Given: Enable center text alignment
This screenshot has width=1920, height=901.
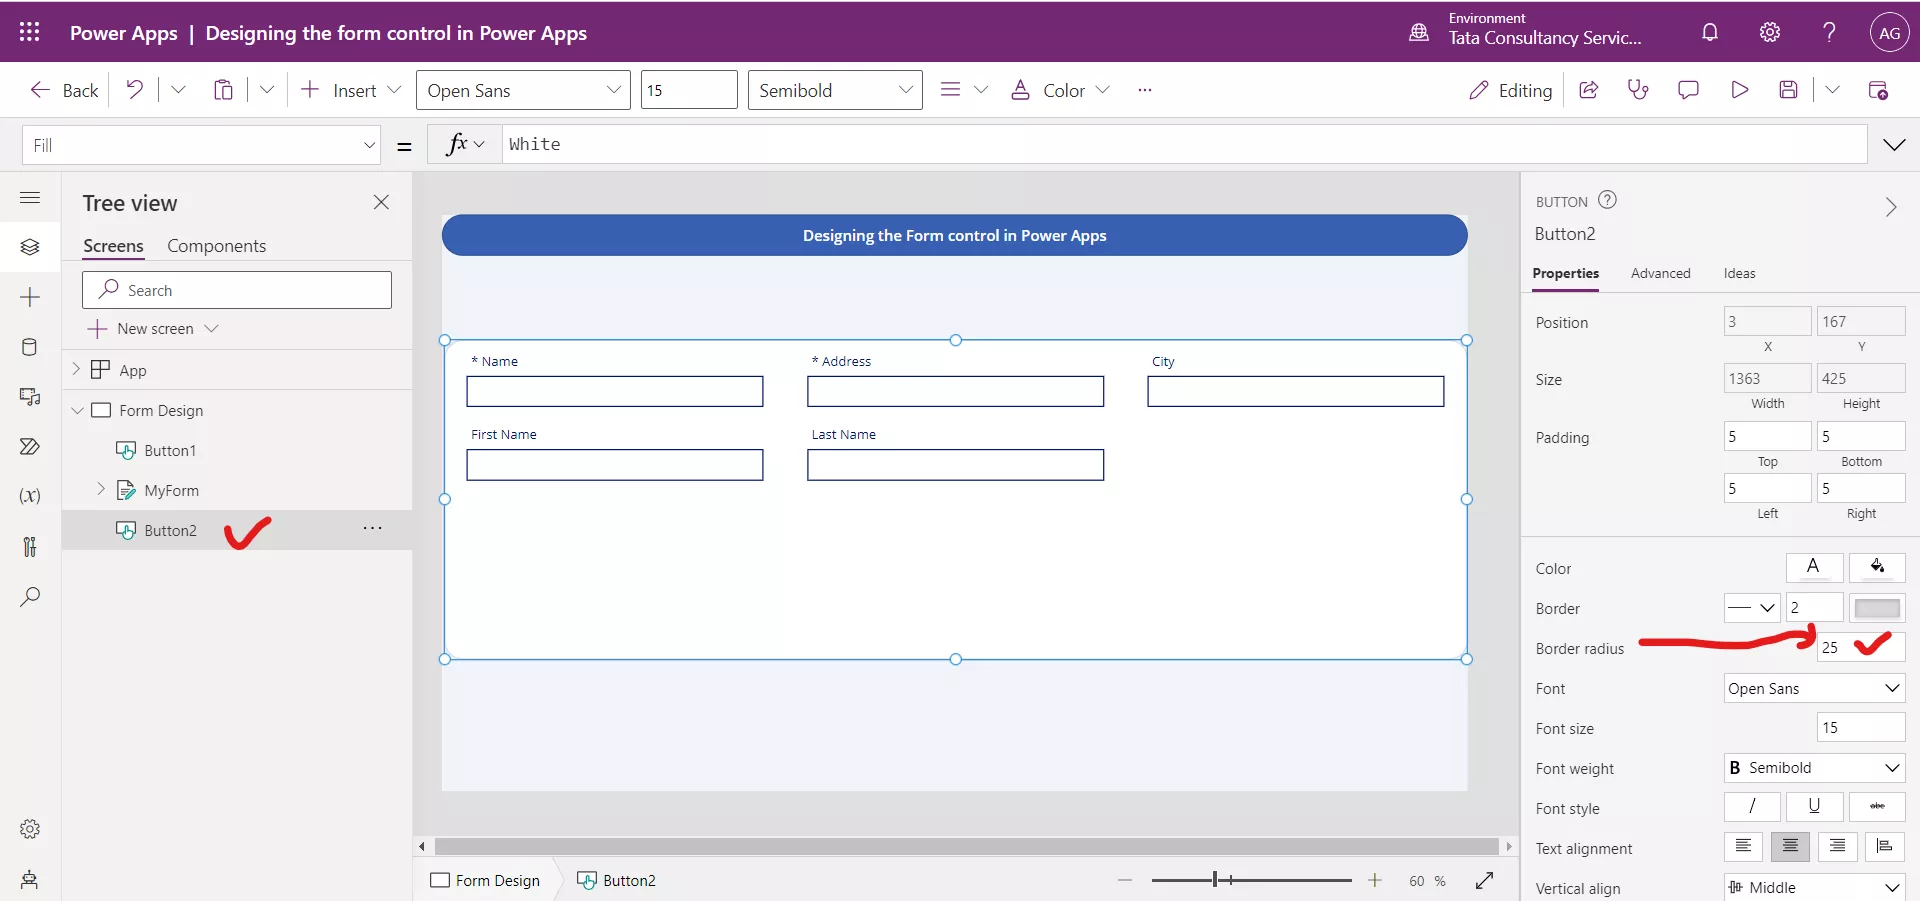Looking at the screenshot, I should point(1790,847).
